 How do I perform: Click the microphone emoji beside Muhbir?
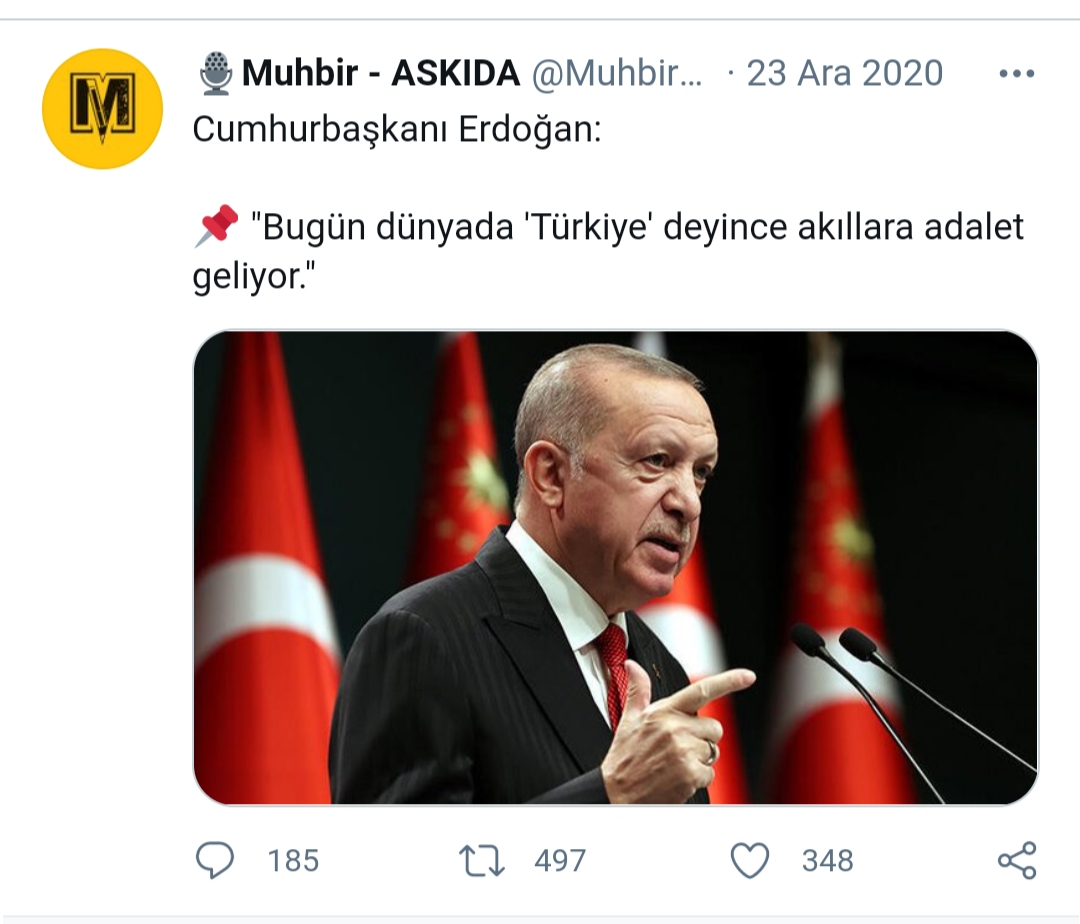tap(216, 73)
